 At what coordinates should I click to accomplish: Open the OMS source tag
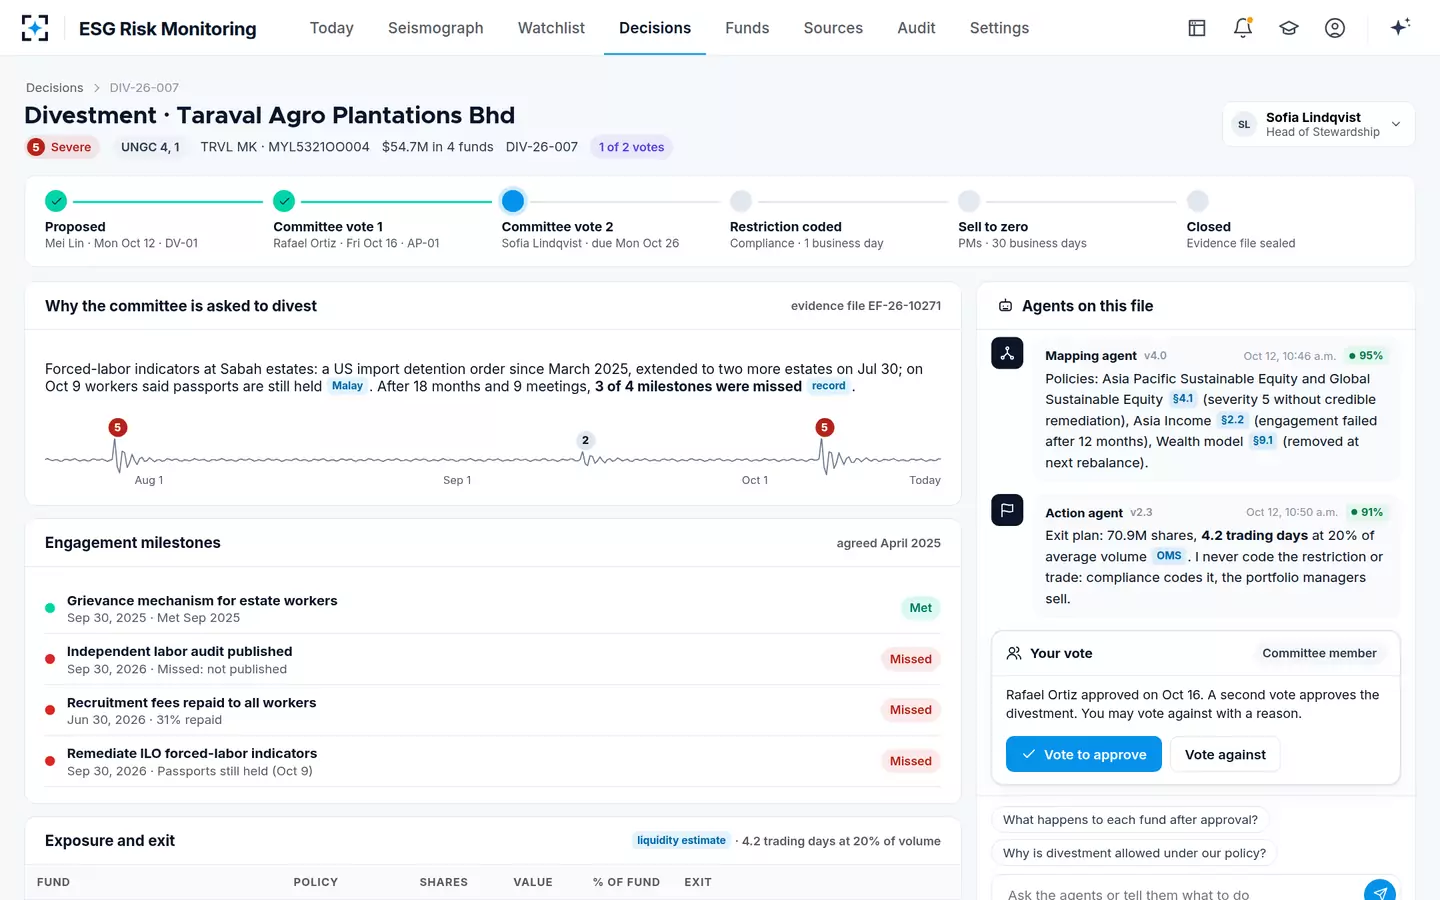[x=1169, y=556]
